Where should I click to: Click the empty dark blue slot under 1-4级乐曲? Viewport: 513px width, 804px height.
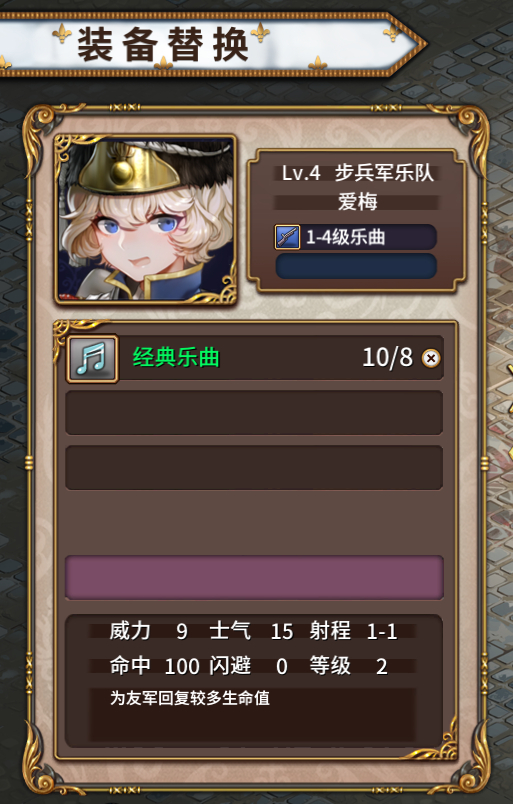click(356, 266)
